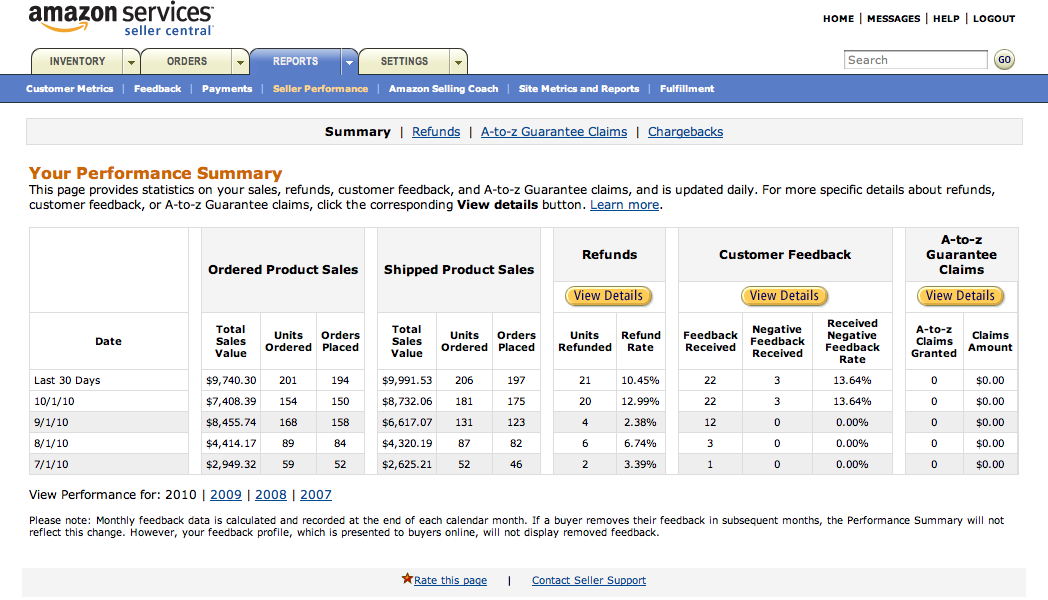
Task: Click the $2,949.32 sales value cell
Action: [x=231, y=464]
